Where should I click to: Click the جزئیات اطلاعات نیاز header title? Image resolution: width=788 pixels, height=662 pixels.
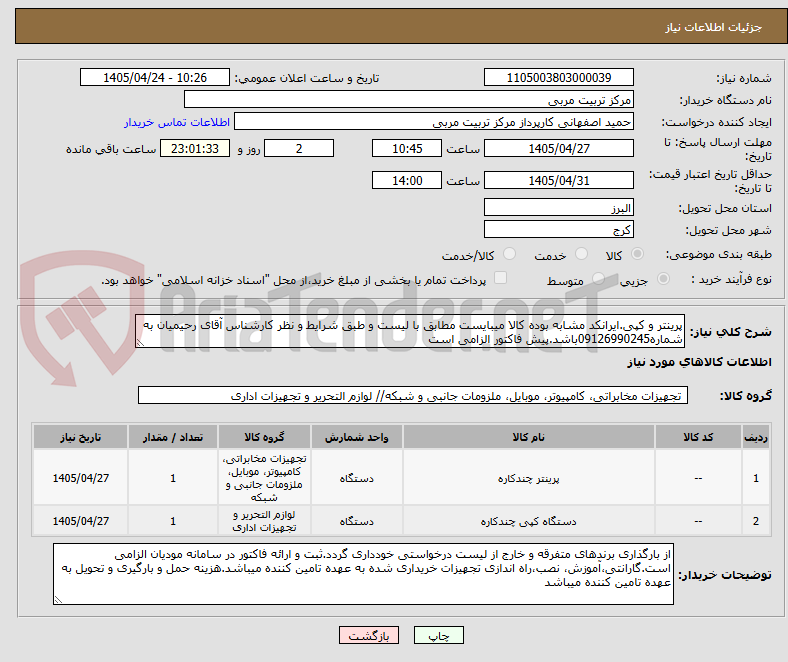[714, 27]
